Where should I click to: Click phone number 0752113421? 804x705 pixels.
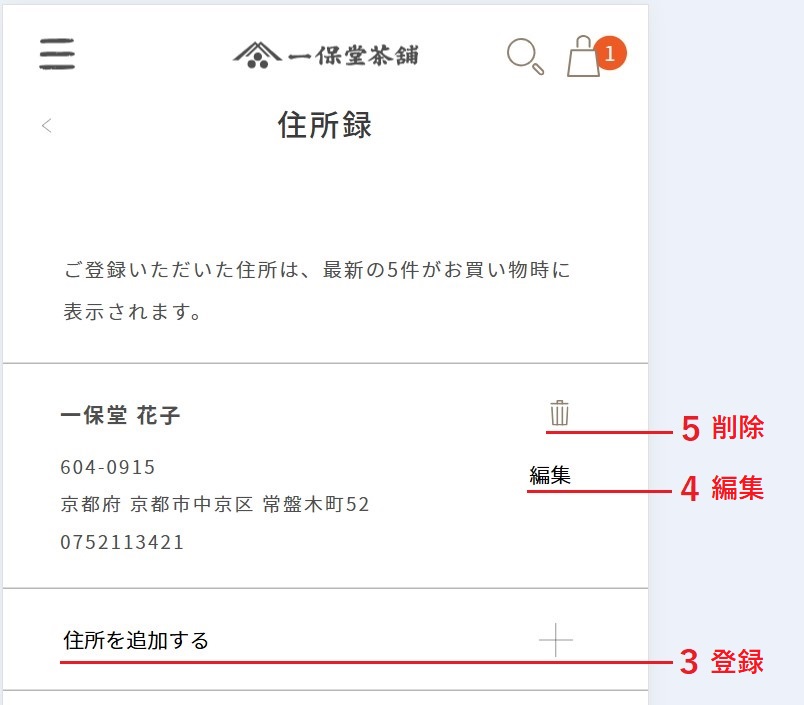coord(122,542)
